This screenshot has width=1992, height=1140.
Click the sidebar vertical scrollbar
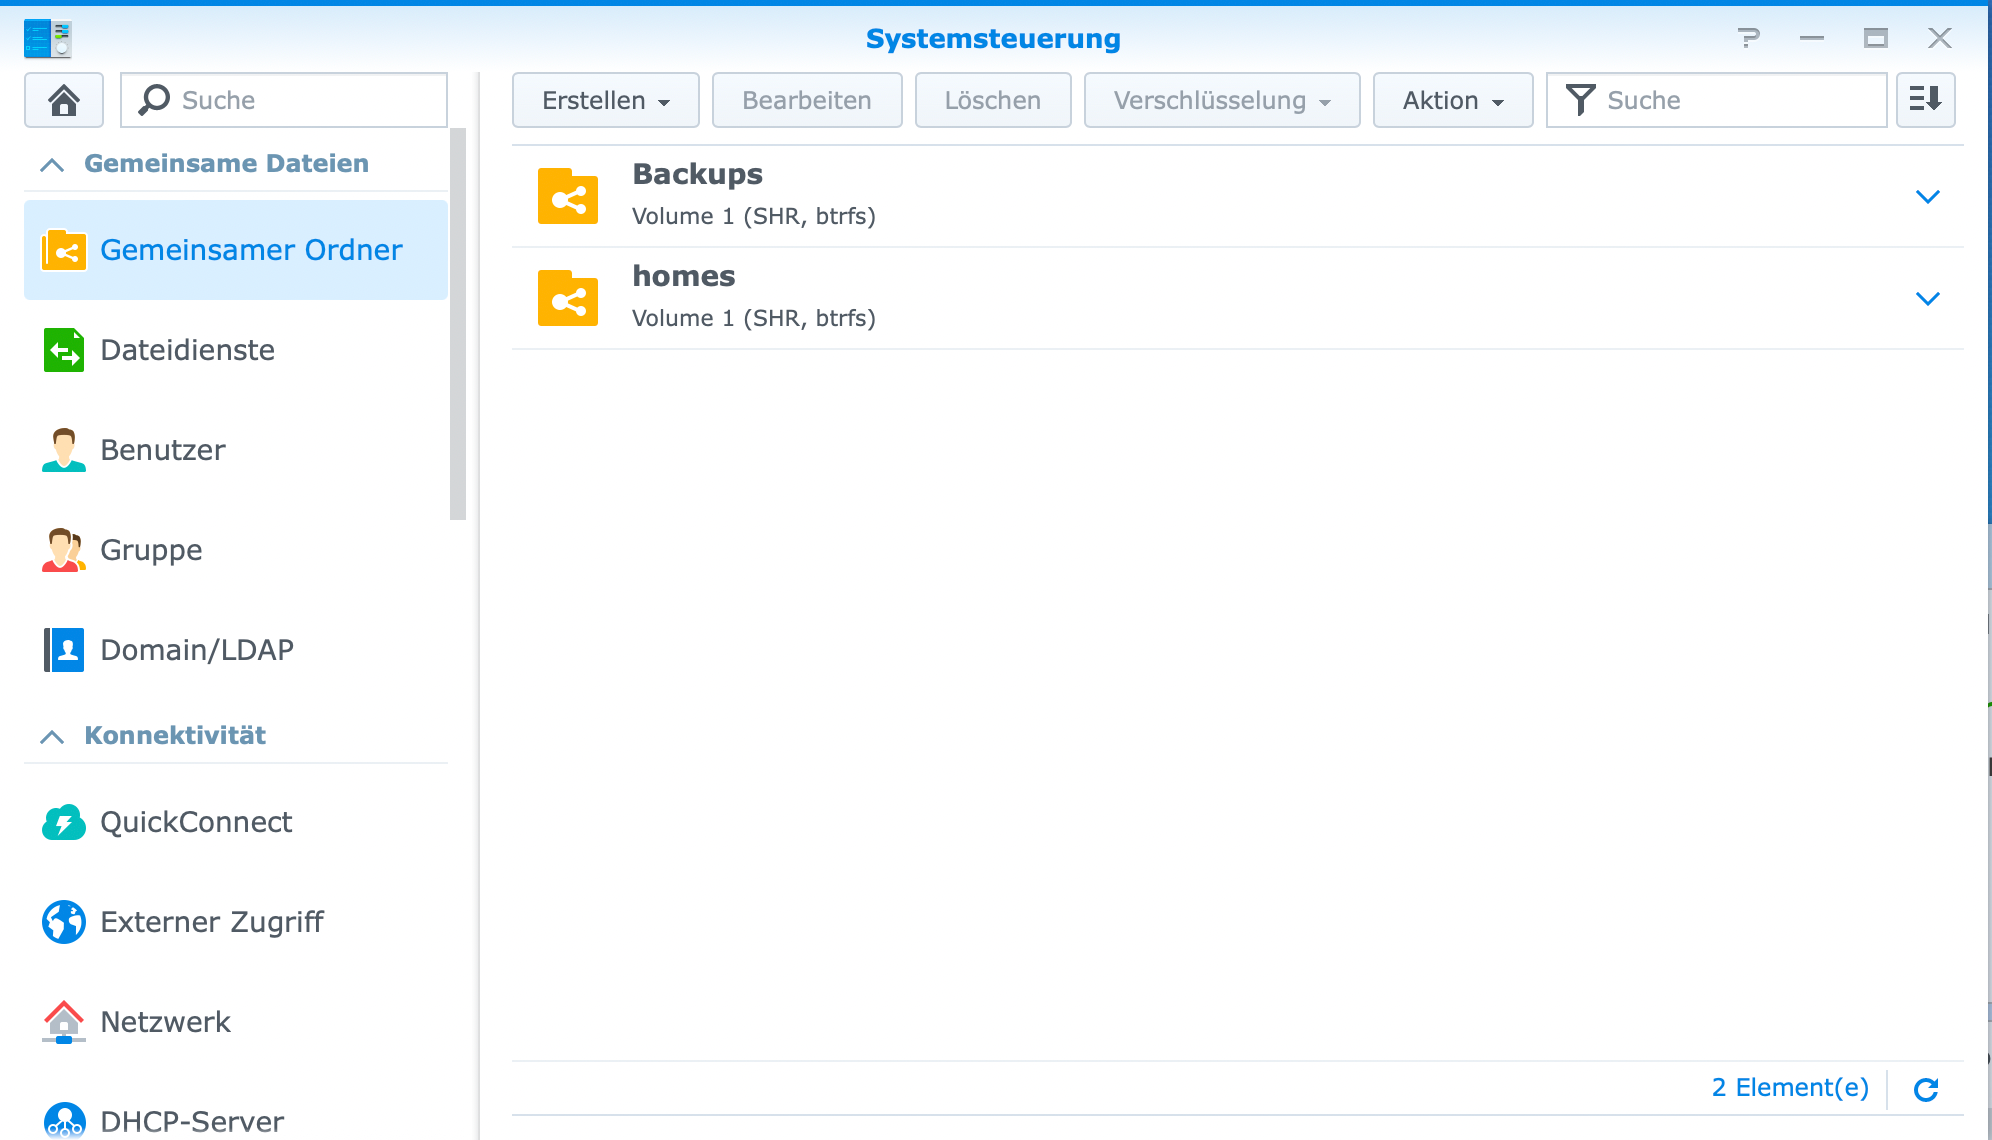click(458, 324)
